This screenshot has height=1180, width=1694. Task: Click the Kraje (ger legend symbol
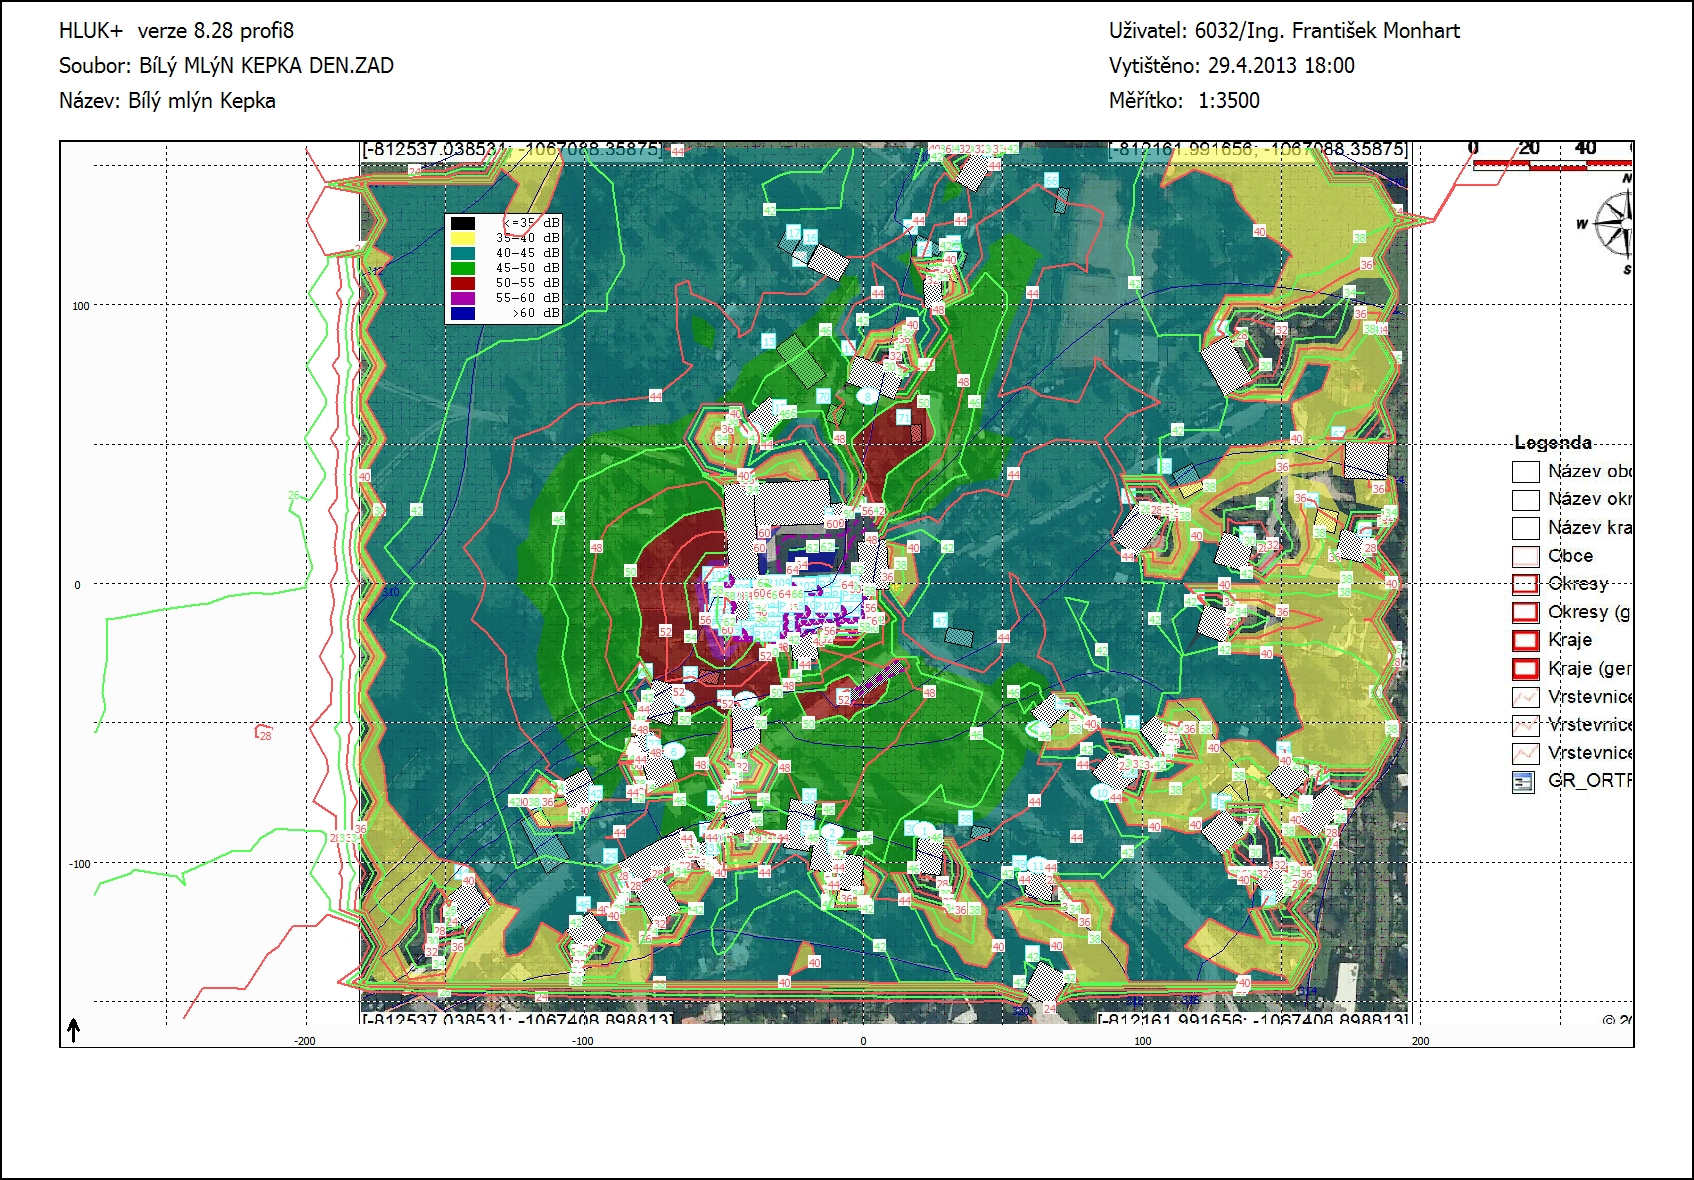(x=1525, y=668)
